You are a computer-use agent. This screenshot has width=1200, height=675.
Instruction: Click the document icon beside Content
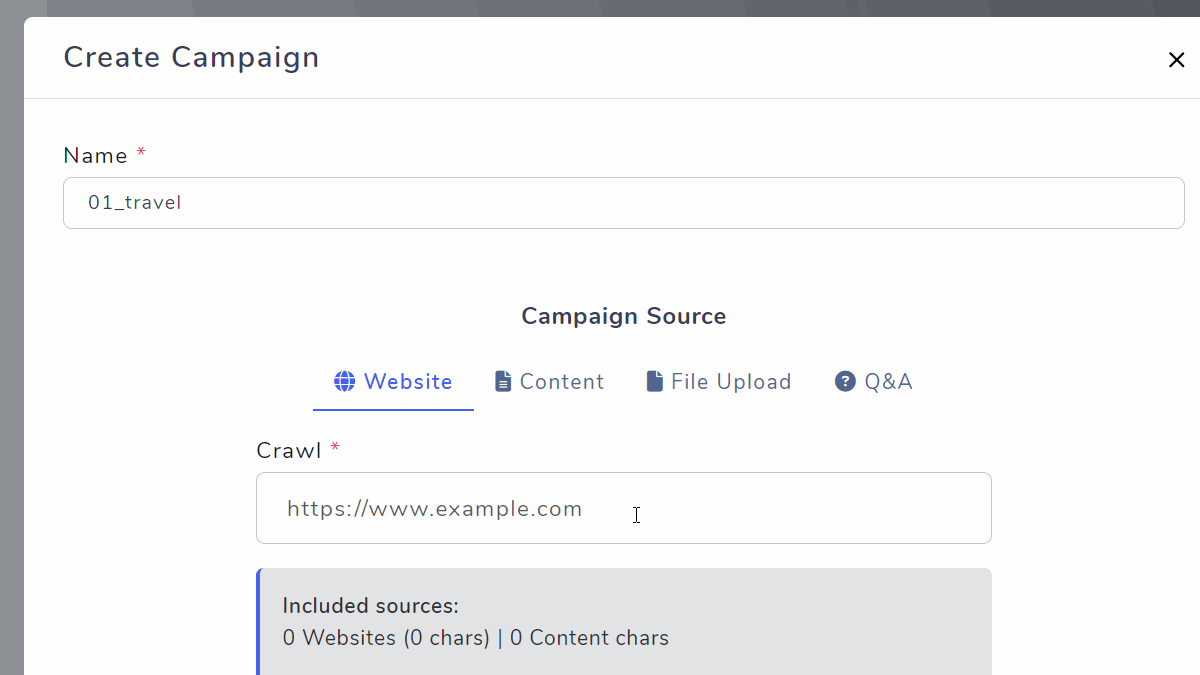503,381
